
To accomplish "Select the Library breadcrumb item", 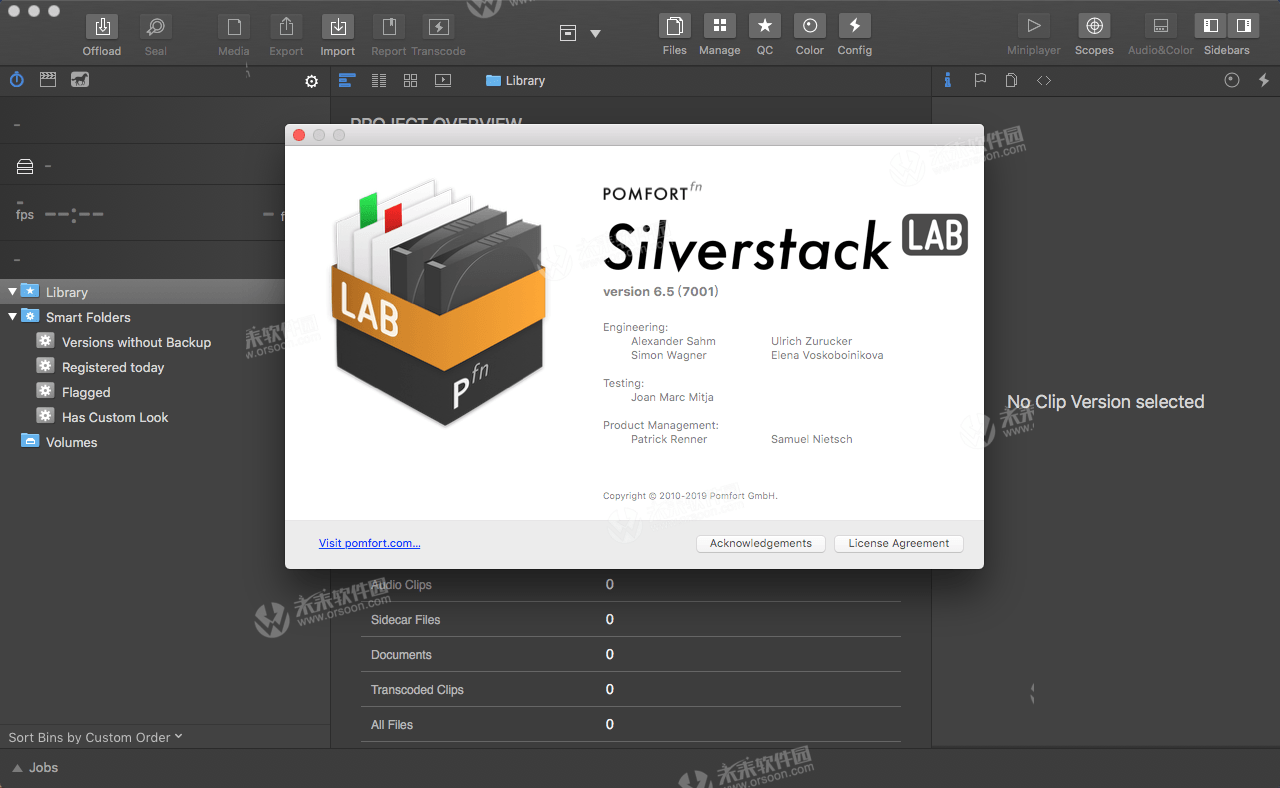I will (514, 80).
